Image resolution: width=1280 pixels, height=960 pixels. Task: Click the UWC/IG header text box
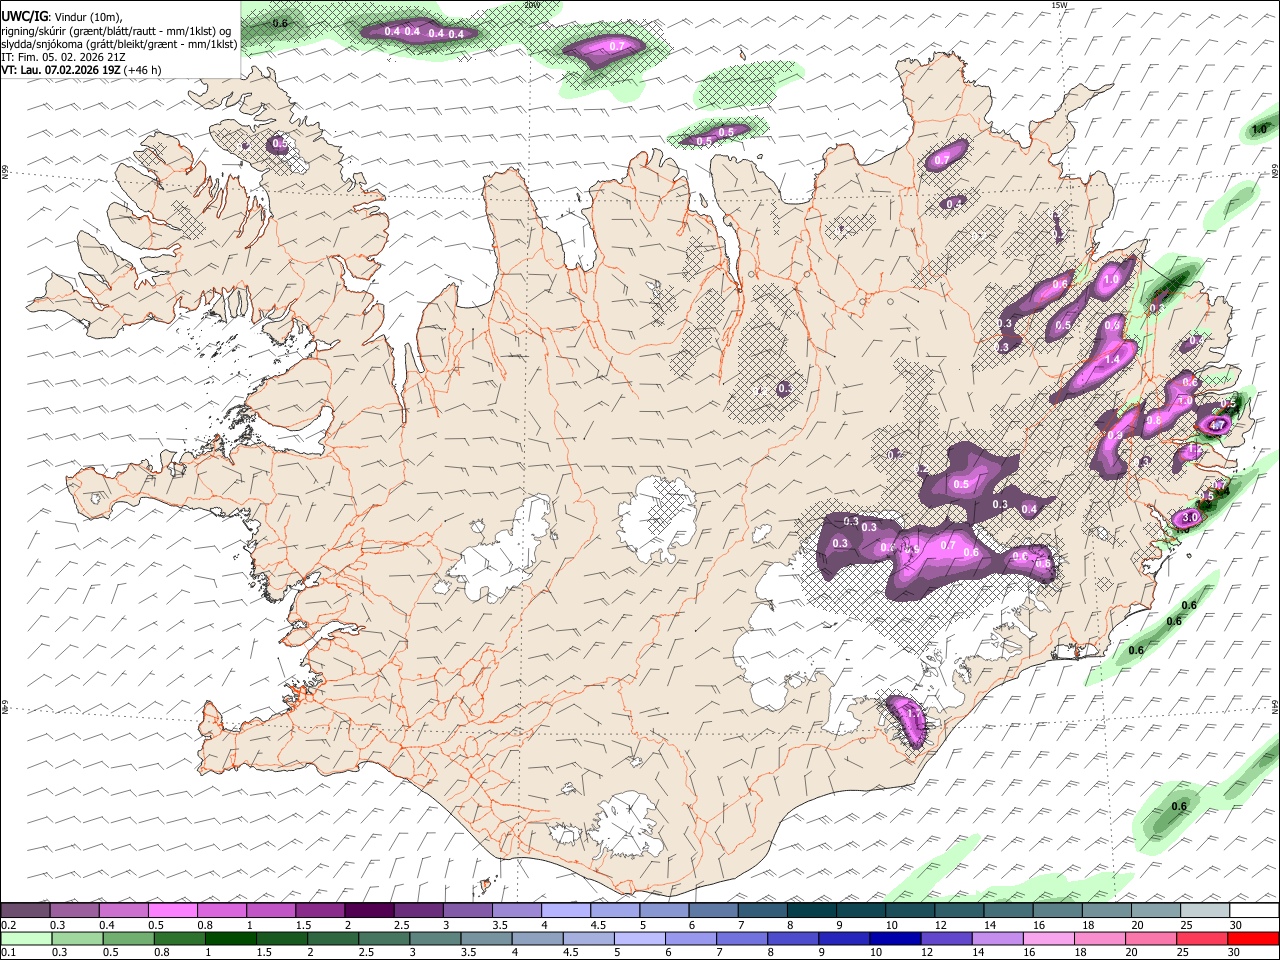click(120, 39)
